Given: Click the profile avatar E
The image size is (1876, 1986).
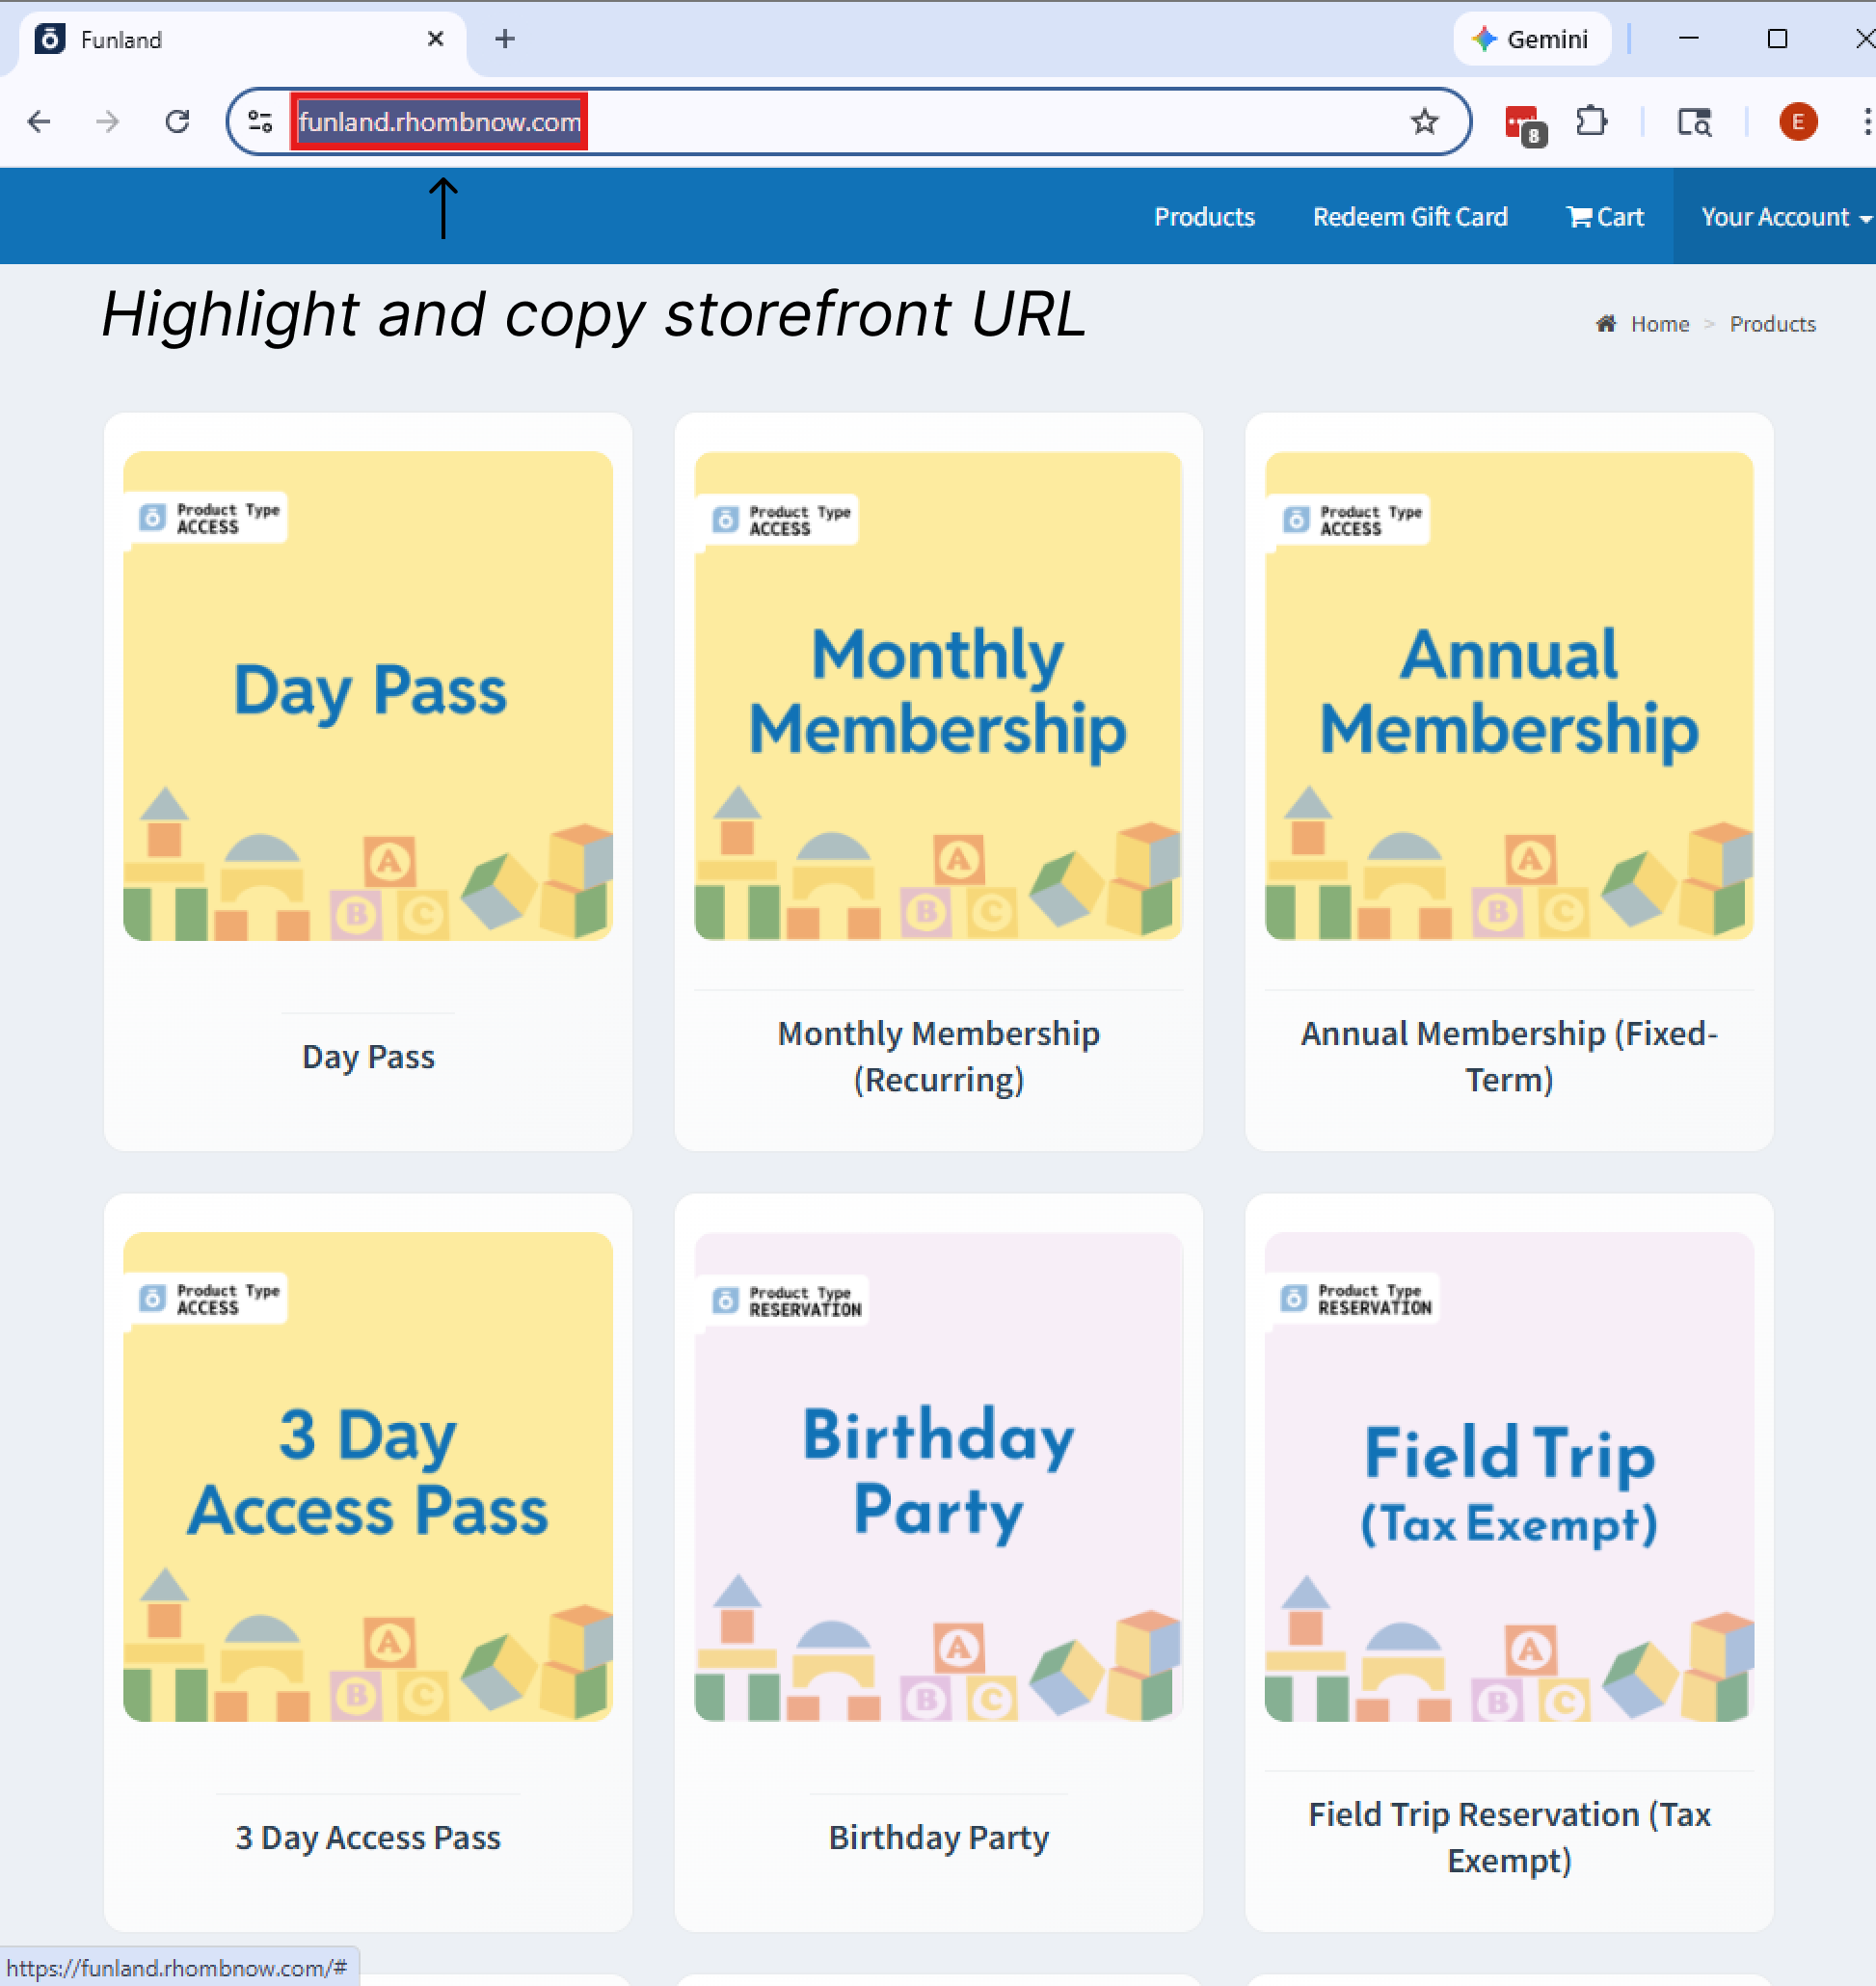Looking at the screenshot, I should pos(1797,122).
